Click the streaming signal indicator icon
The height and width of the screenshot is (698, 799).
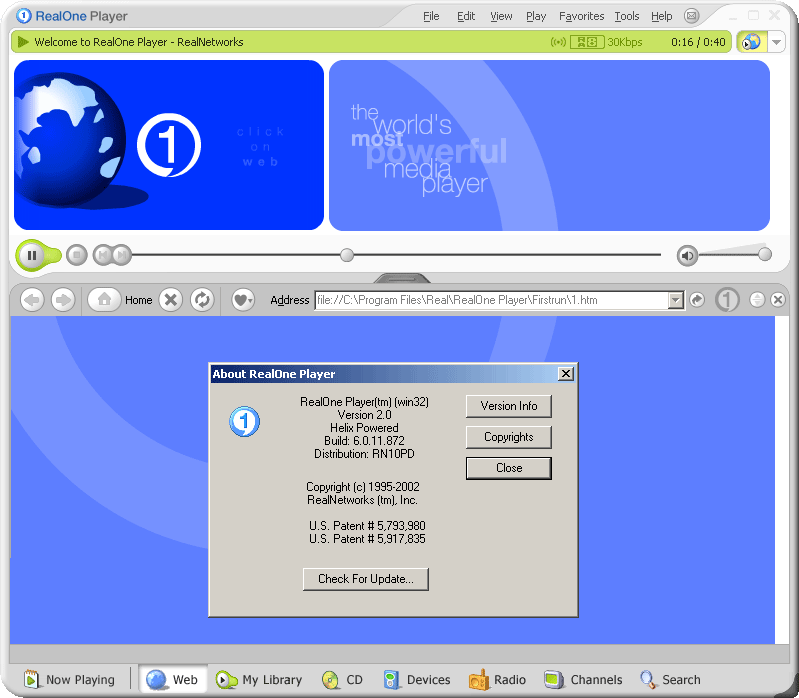558,42
